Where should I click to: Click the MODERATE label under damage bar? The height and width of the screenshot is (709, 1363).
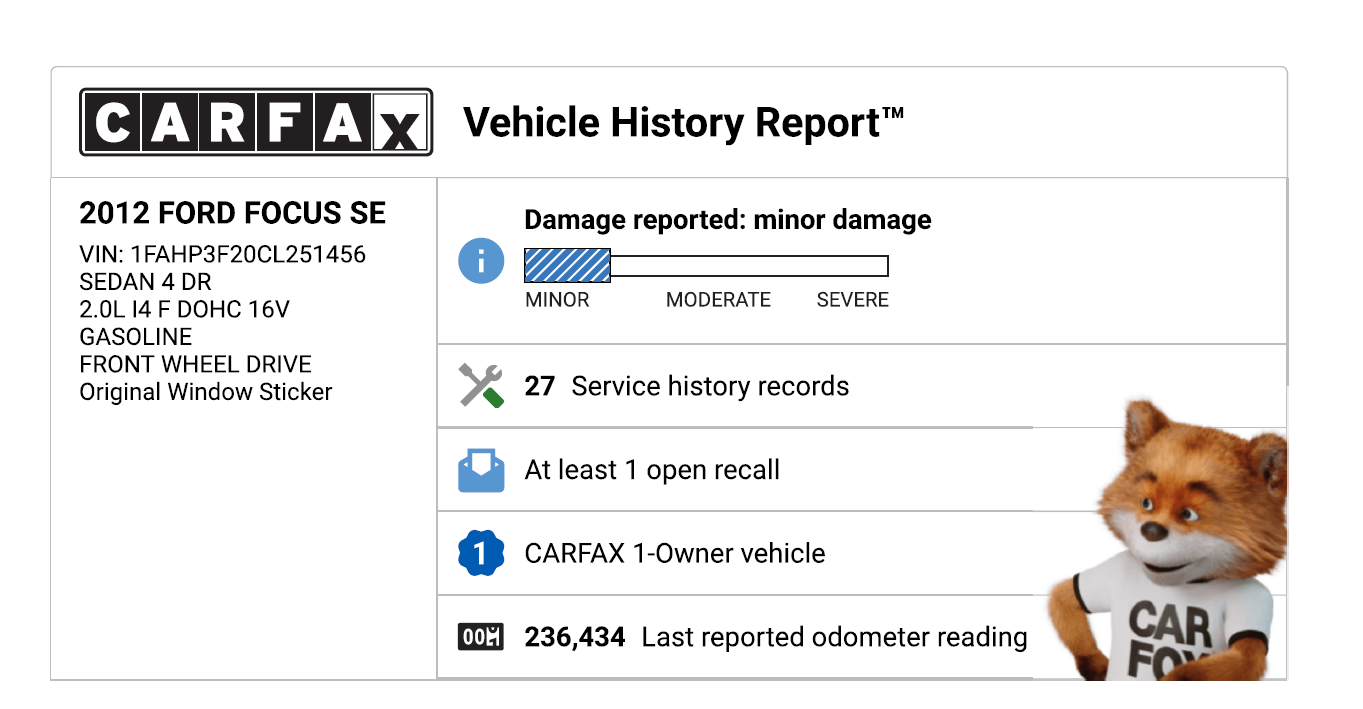click(x=718, y=300)
